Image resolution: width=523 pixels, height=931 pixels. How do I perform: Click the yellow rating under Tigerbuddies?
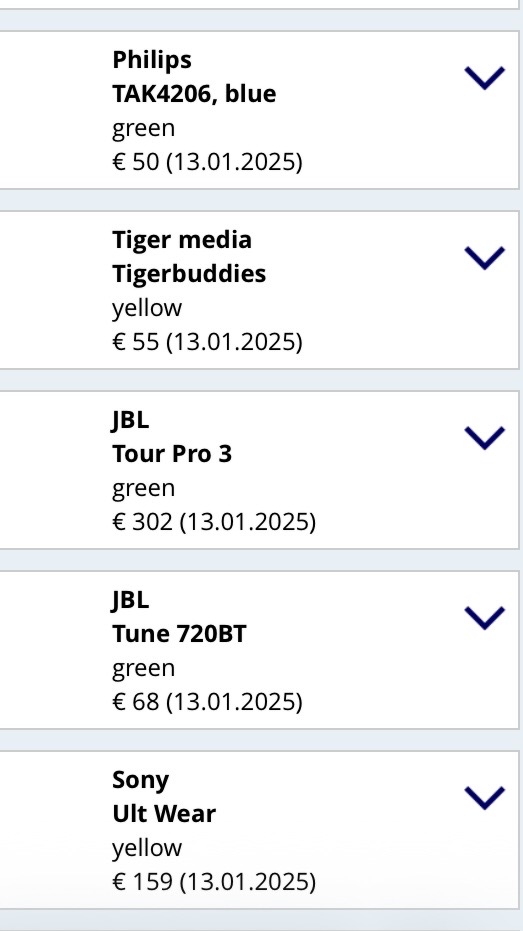coord(147,309)
